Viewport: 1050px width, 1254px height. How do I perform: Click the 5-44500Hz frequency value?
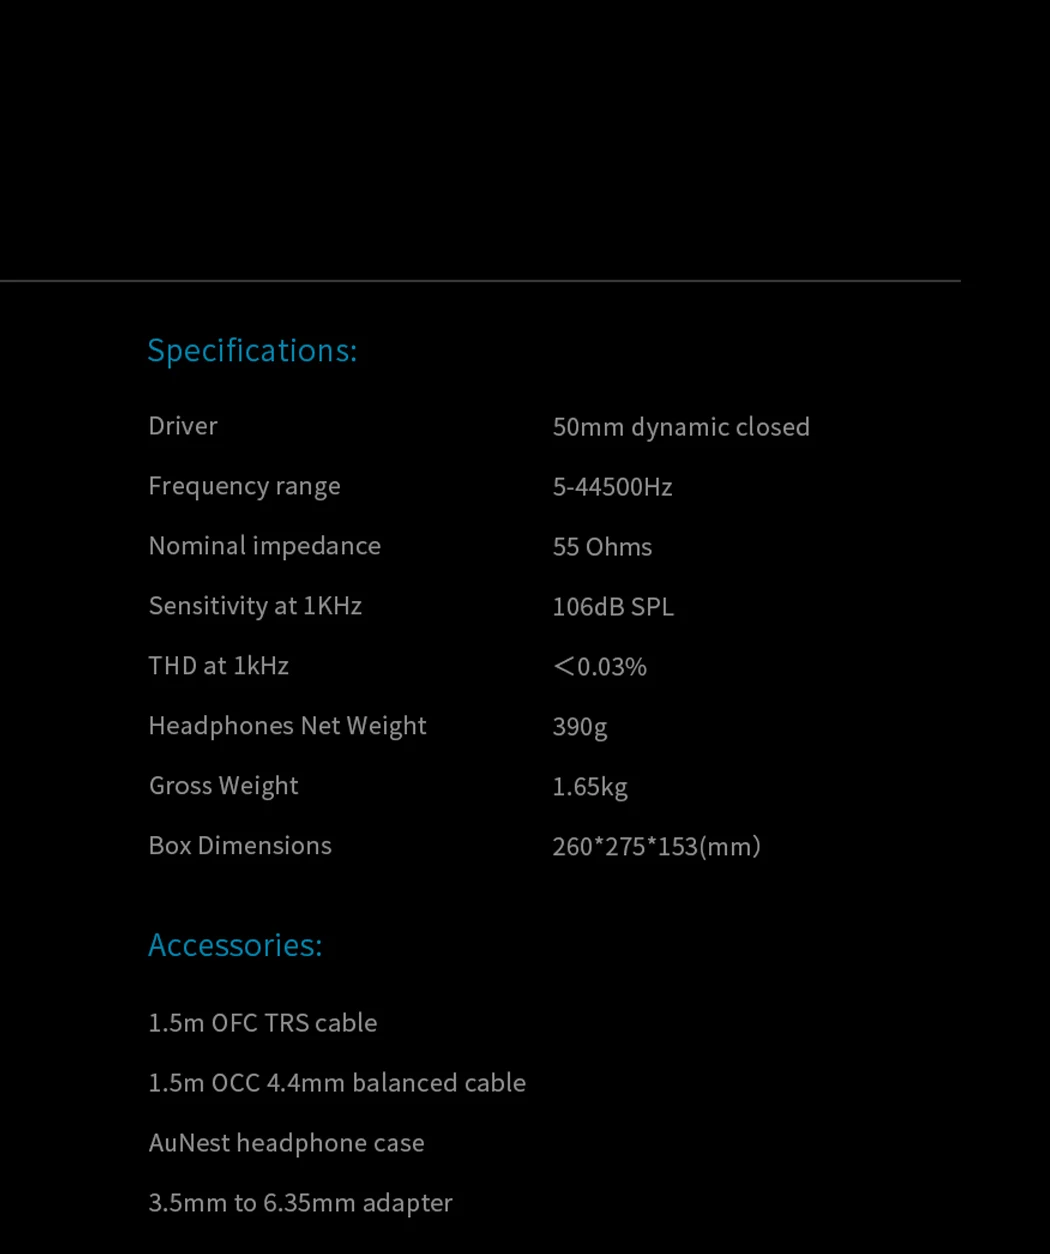[612, 487]
